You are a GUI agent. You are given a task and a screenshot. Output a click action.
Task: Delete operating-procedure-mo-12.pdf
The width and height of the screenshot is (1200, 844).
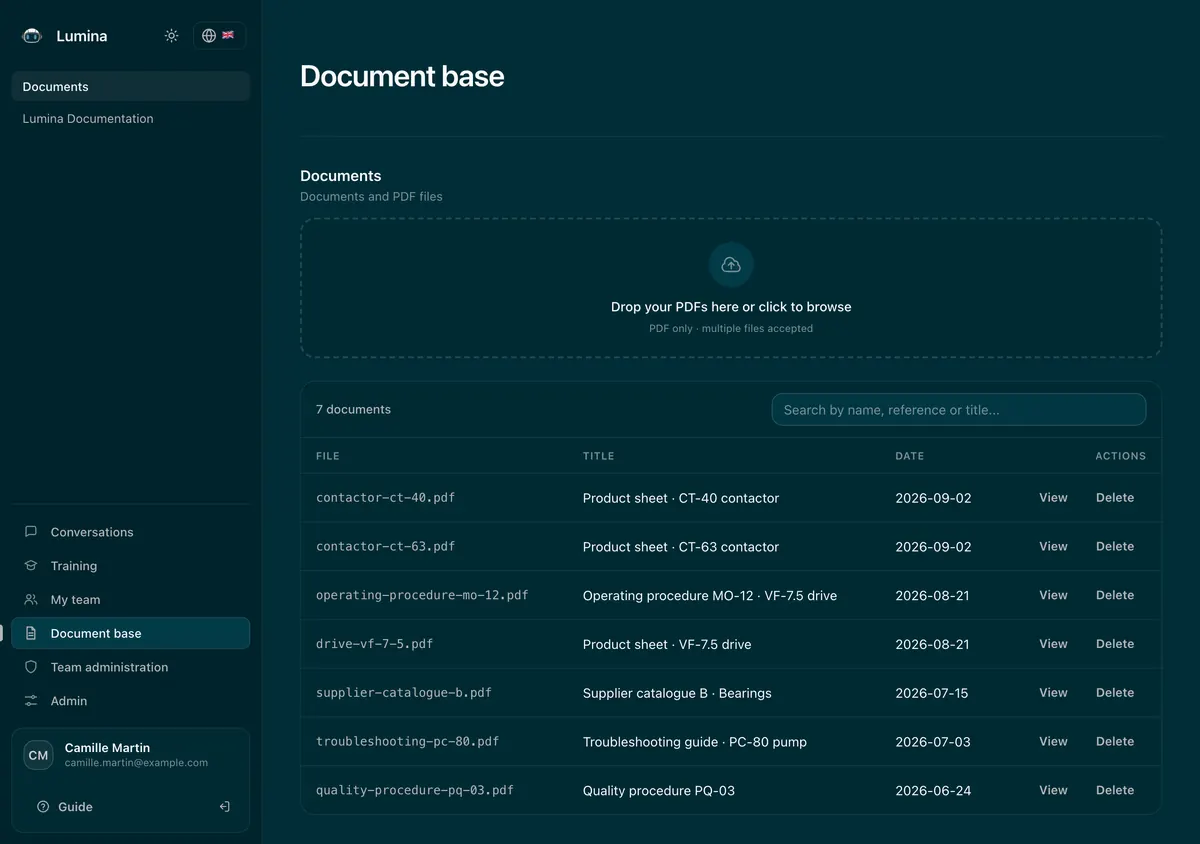pyautogui.click(x=1115, y=595)
